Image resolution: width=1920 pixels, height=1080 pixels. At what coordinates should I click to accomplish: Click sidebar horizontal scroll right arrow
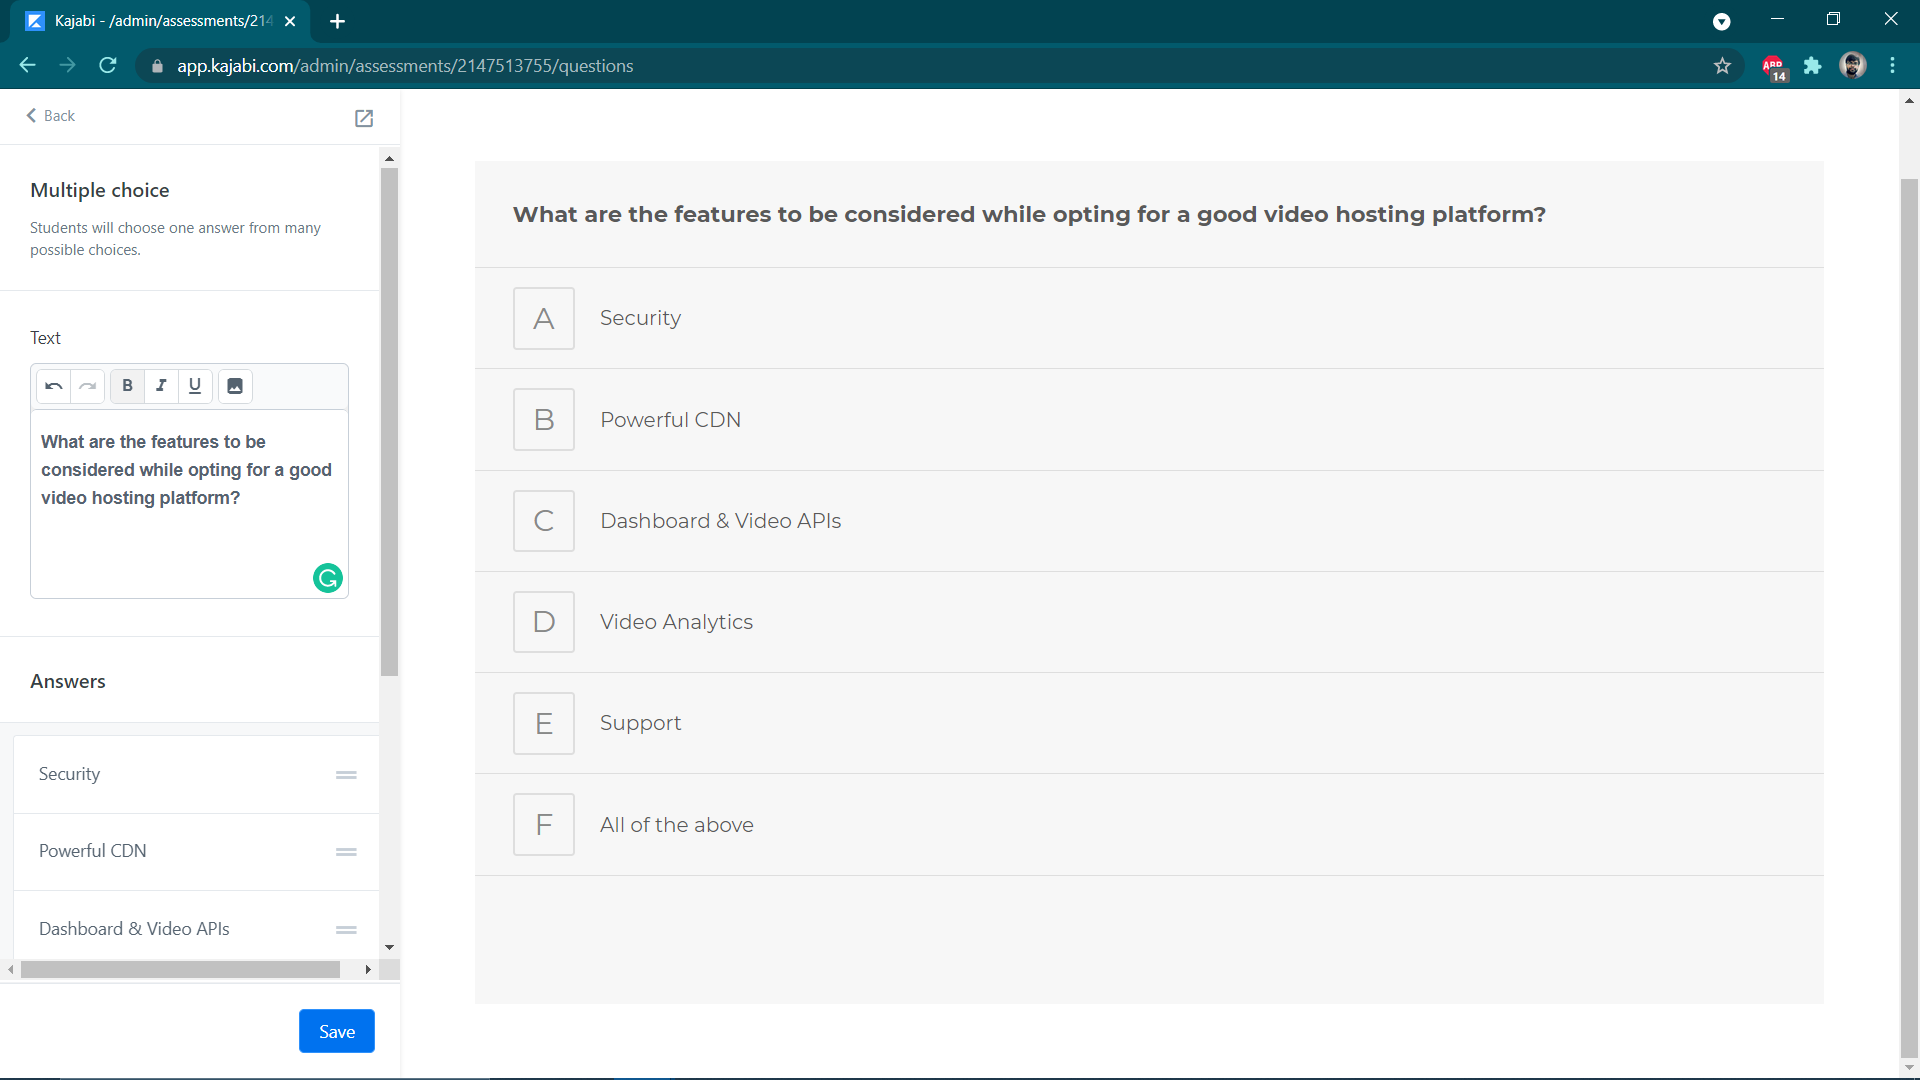[368, 969]
